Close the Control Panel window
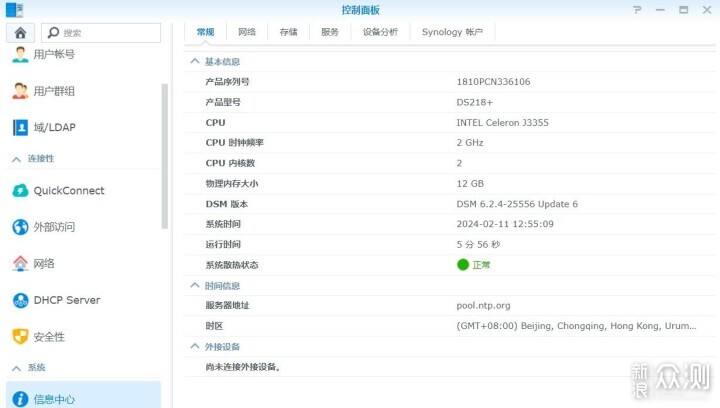720x408 pixels. click(707, 10)
